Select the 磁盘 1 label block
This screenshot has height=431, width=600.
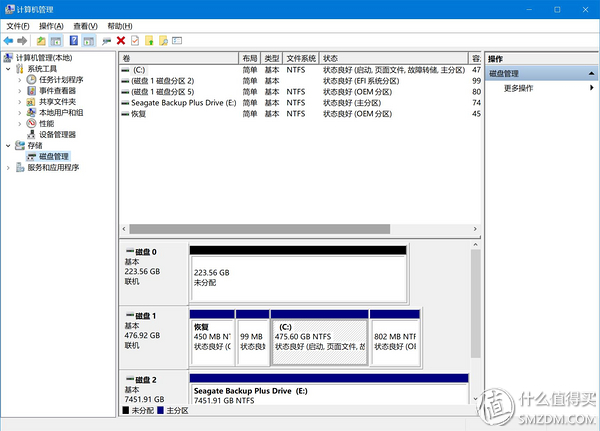(154, 337)
